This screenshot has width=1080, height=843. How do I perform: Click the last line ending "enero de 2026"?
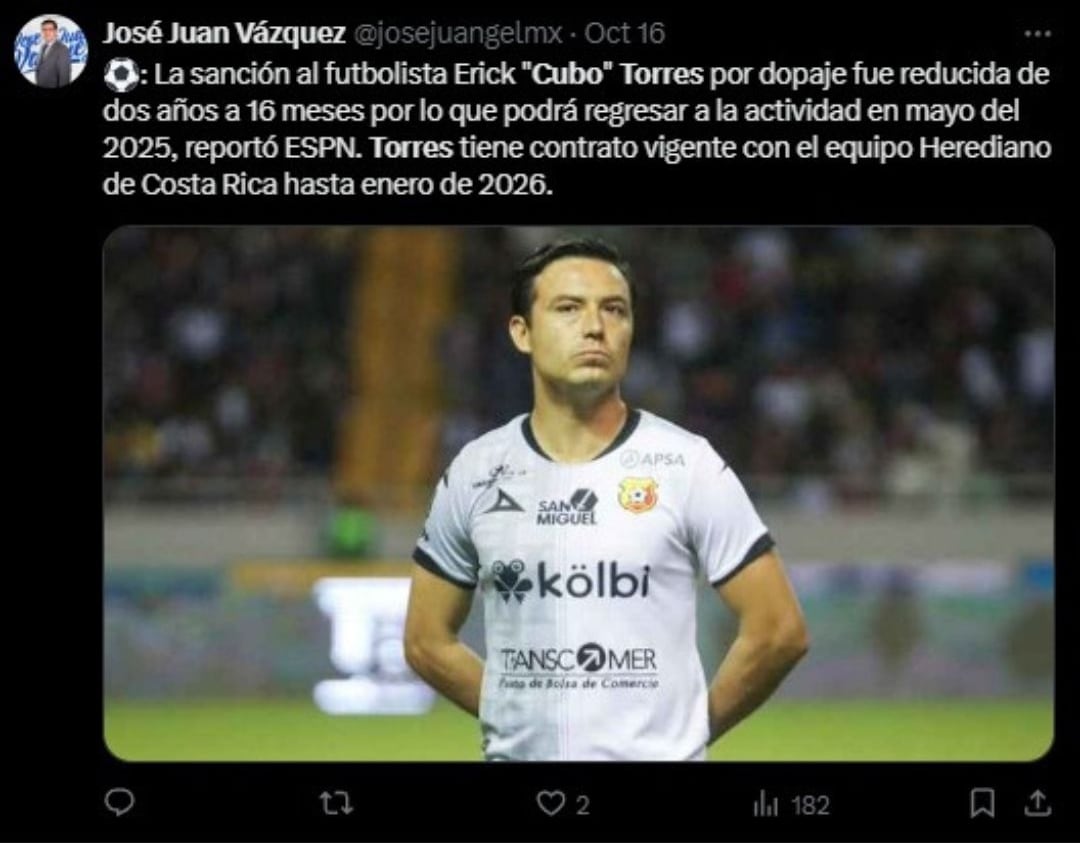pyautogui.click(x=328, y=185)
